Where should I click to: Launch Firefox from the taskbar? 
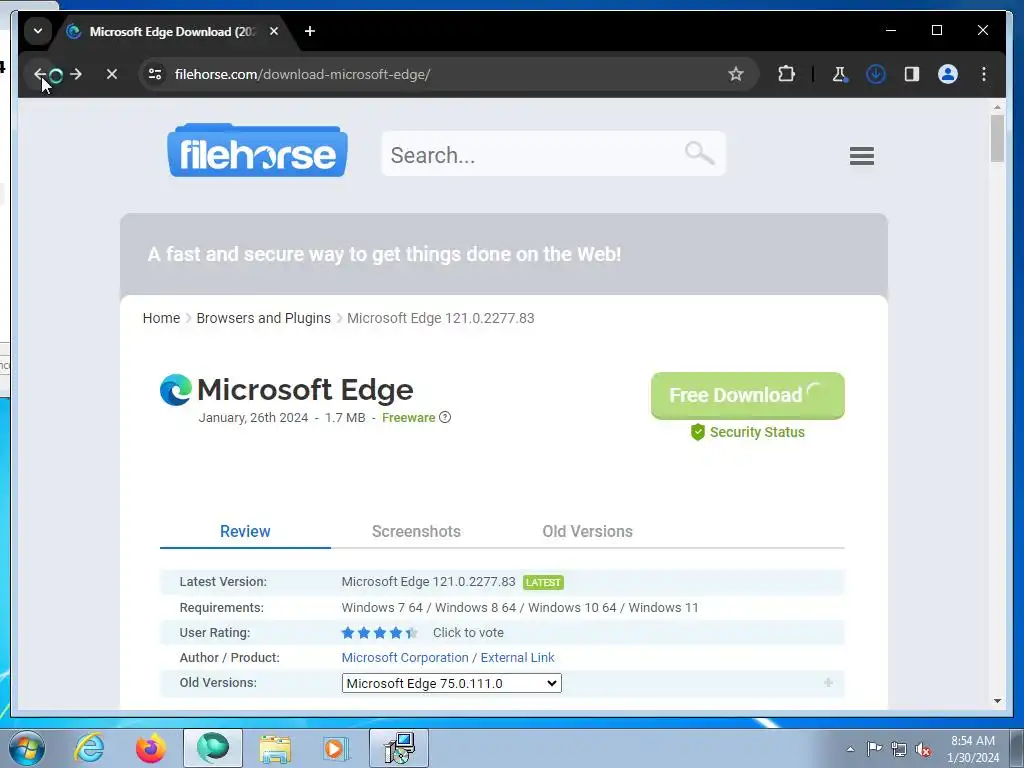click(151, 748)
